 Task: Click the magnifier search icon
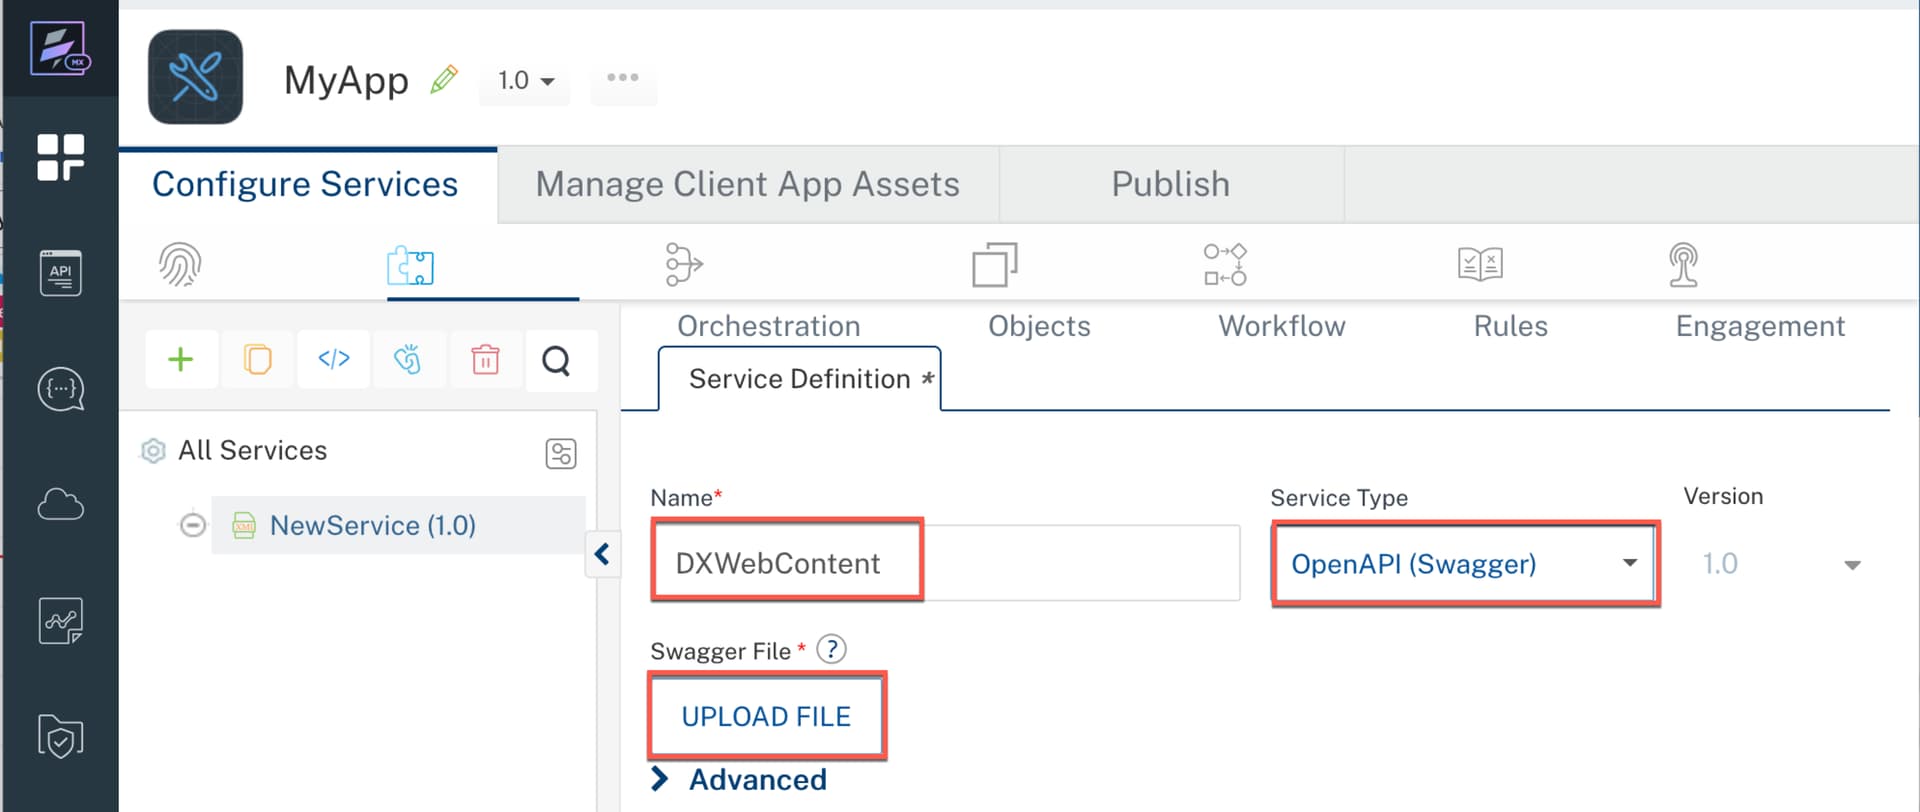point(556,360)
